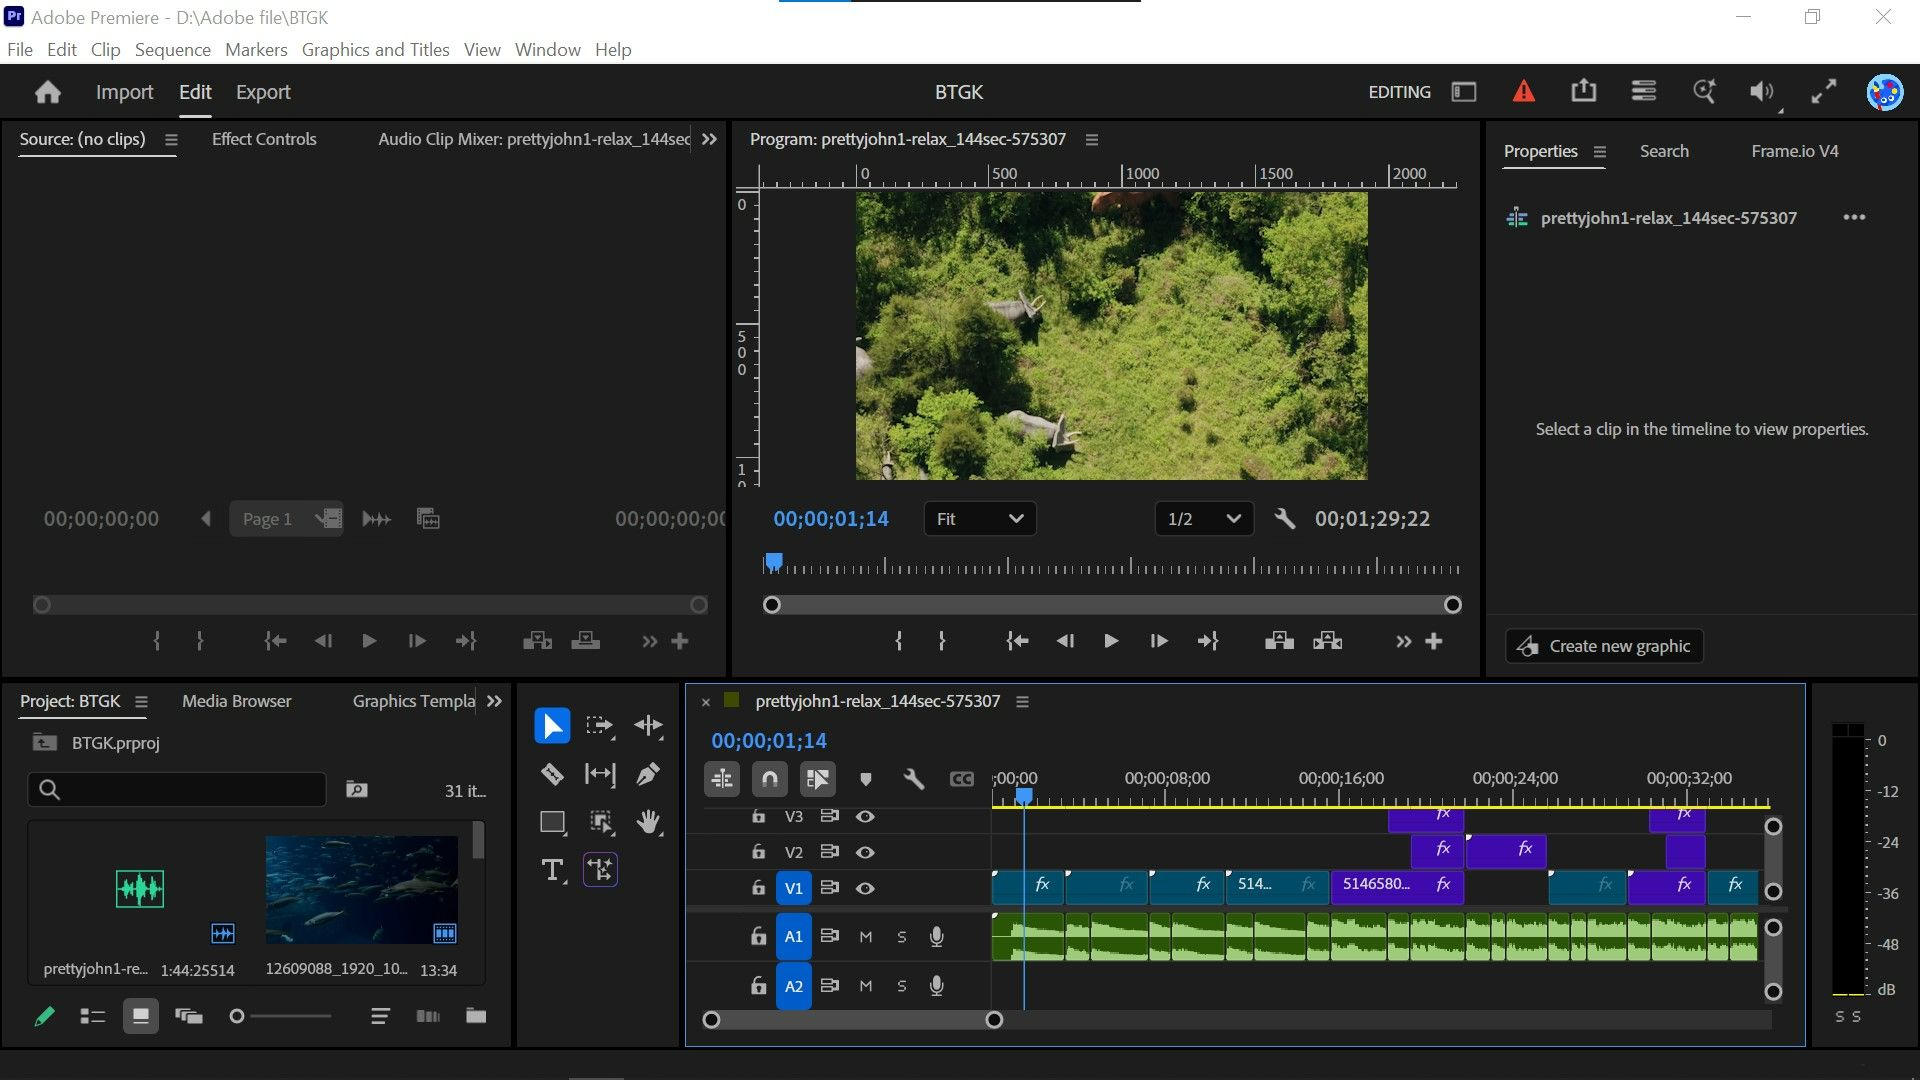
Task: Select the Ripple Edit tool
Action: pyautogui.click(x=648, y=726)
